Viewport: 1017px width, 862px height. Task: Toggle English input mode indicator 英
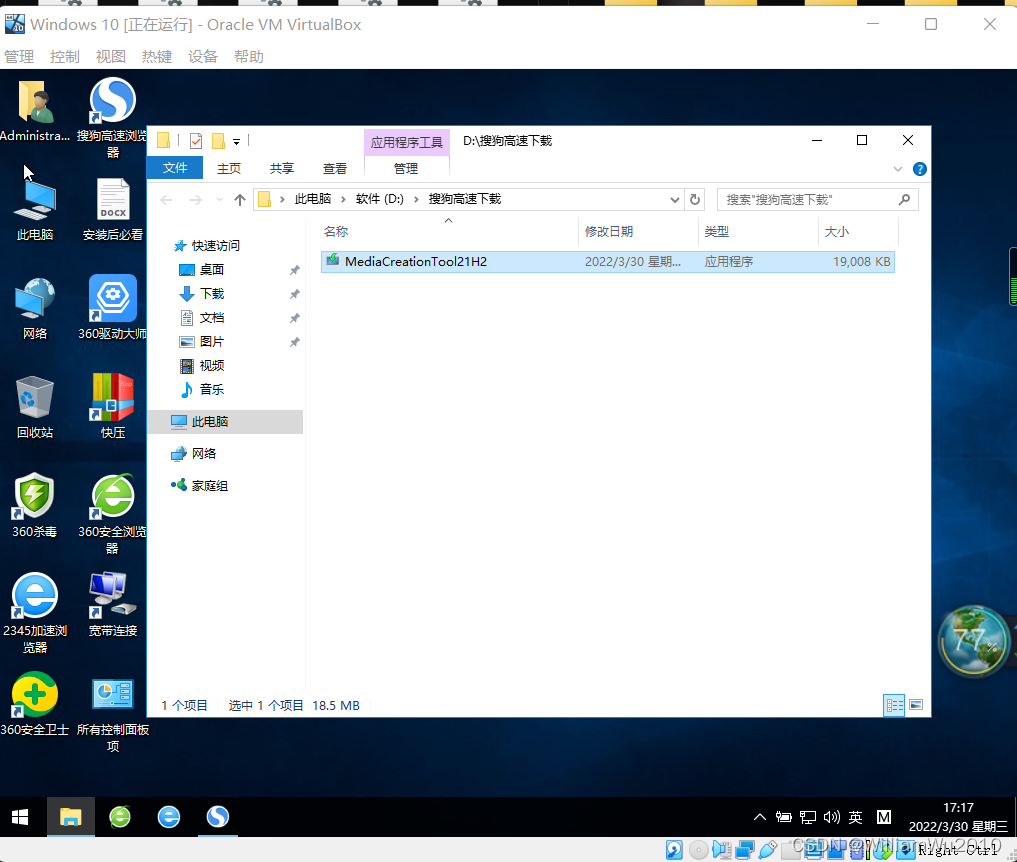tap(855, 817)
